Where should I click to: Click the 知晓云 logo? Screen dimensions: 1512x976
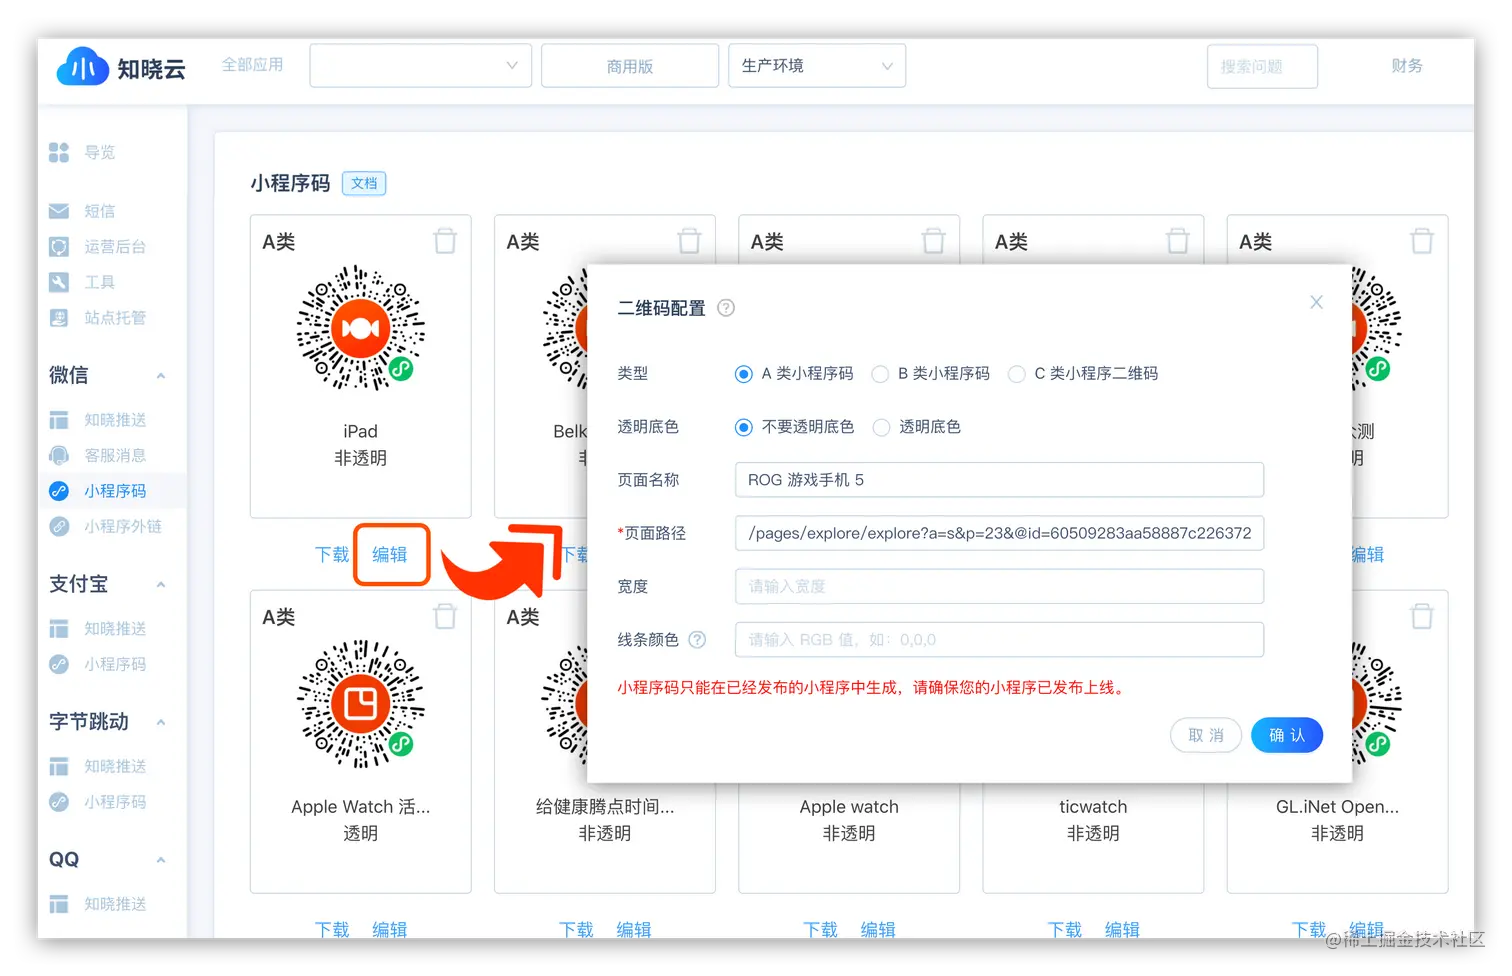[120, 67]
